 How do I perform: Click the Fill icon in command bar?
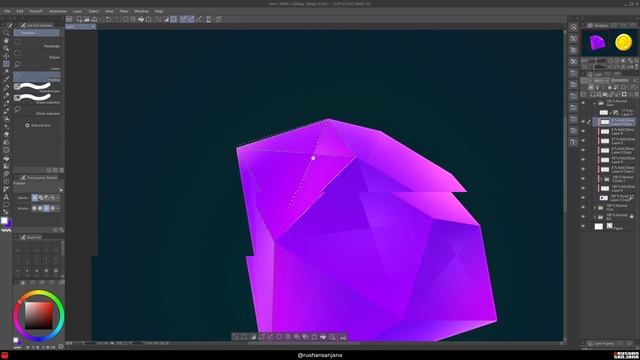click(x=141, y=19)
